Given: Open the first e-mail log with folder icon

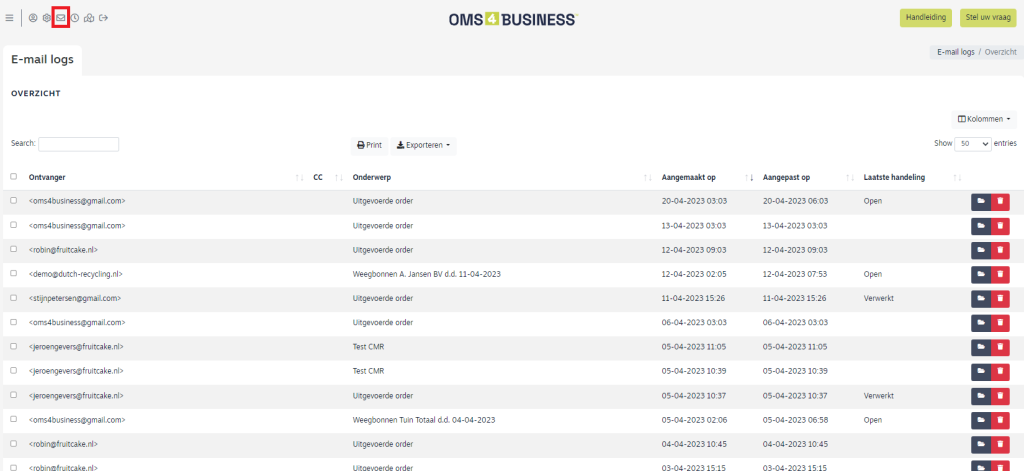Looking at the screenshot, I should coord(981,201).
